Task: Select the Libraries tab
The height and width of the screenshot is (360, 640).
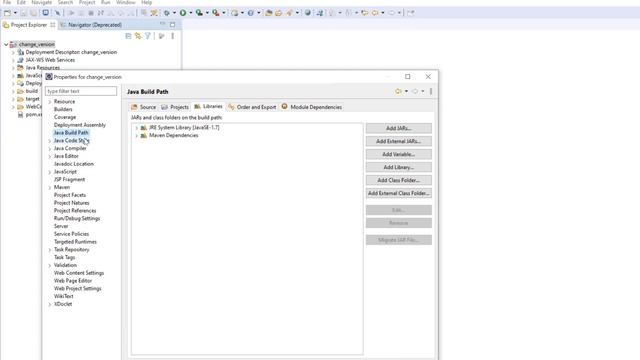Action: tap(208, 107)
